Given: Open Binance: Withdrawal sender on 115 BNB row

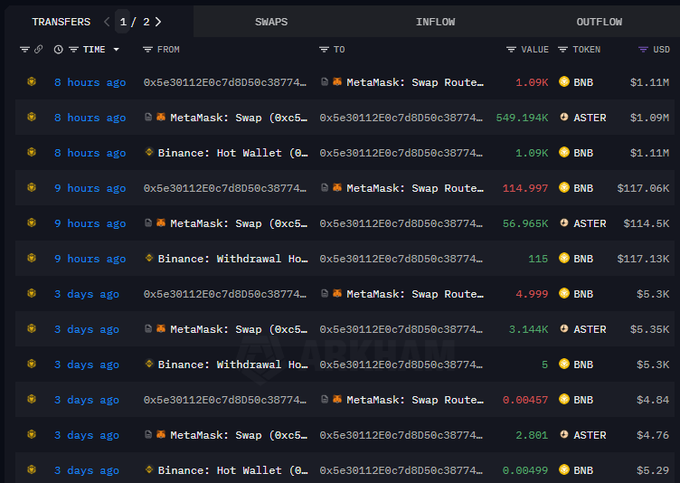Looking at the screenshot, I should (x=233, y=259).
